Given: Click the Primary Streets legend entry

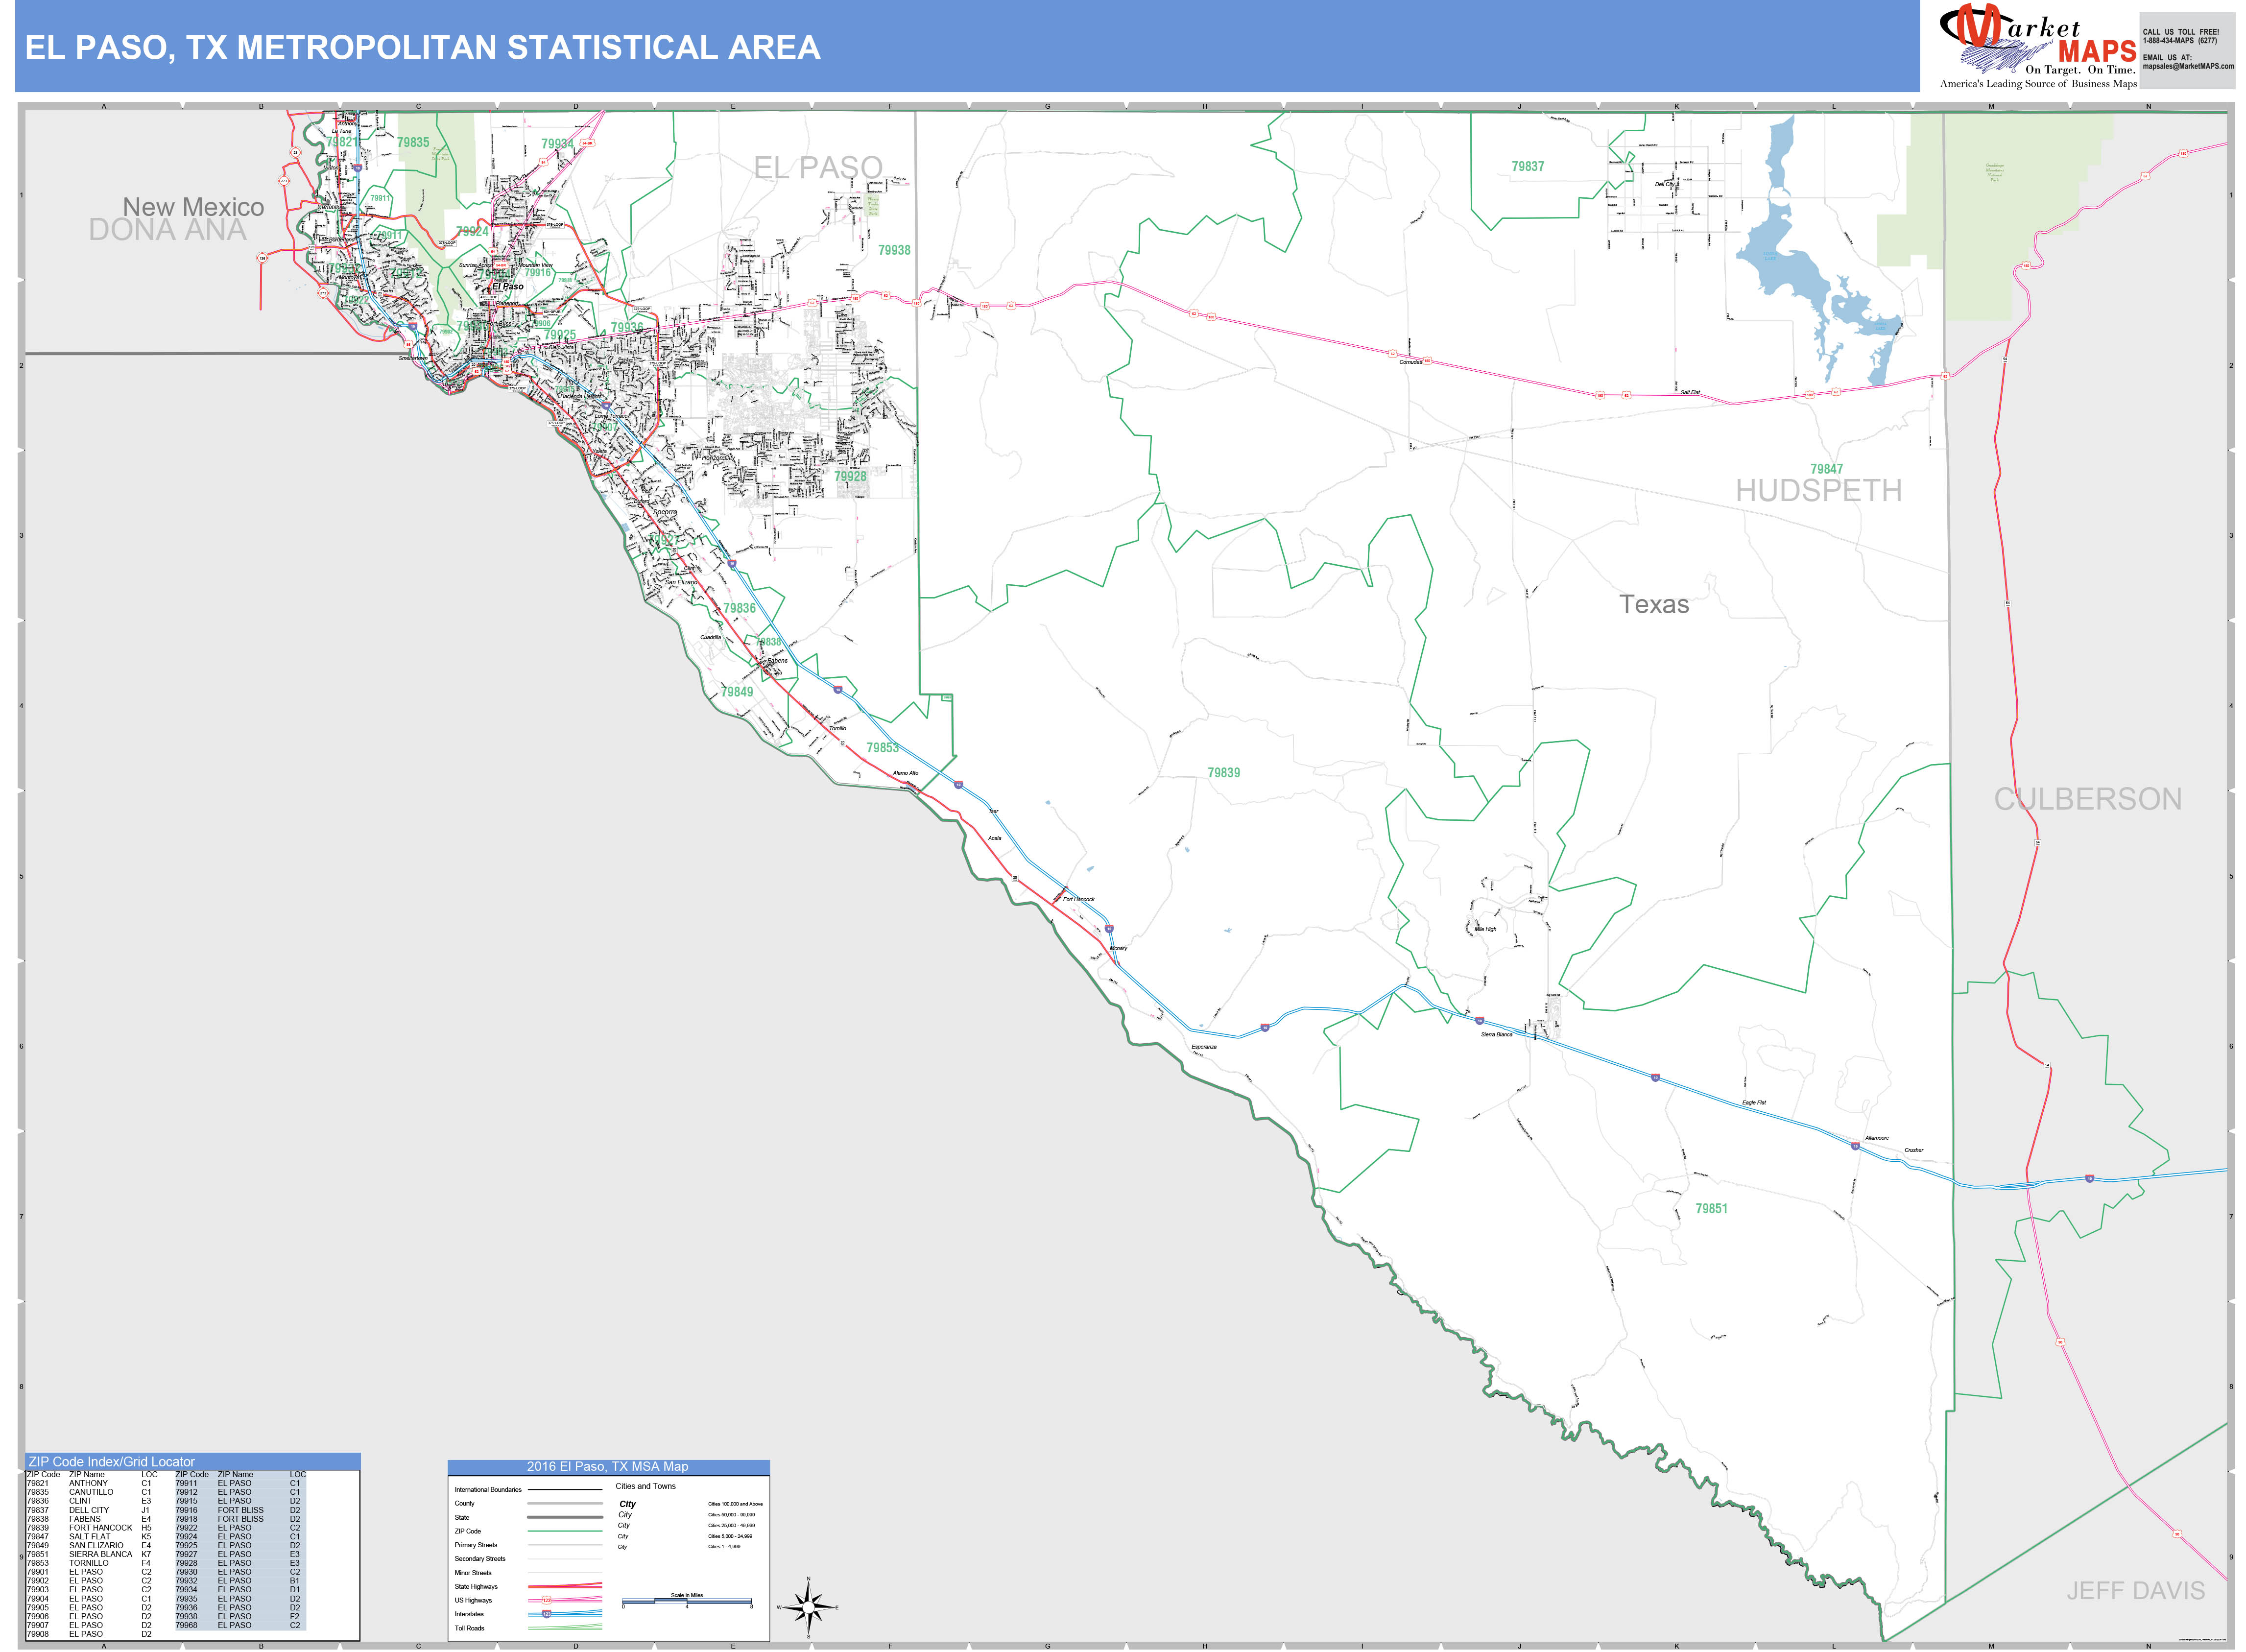Looking at the screenshot, I should point(476,1545).
